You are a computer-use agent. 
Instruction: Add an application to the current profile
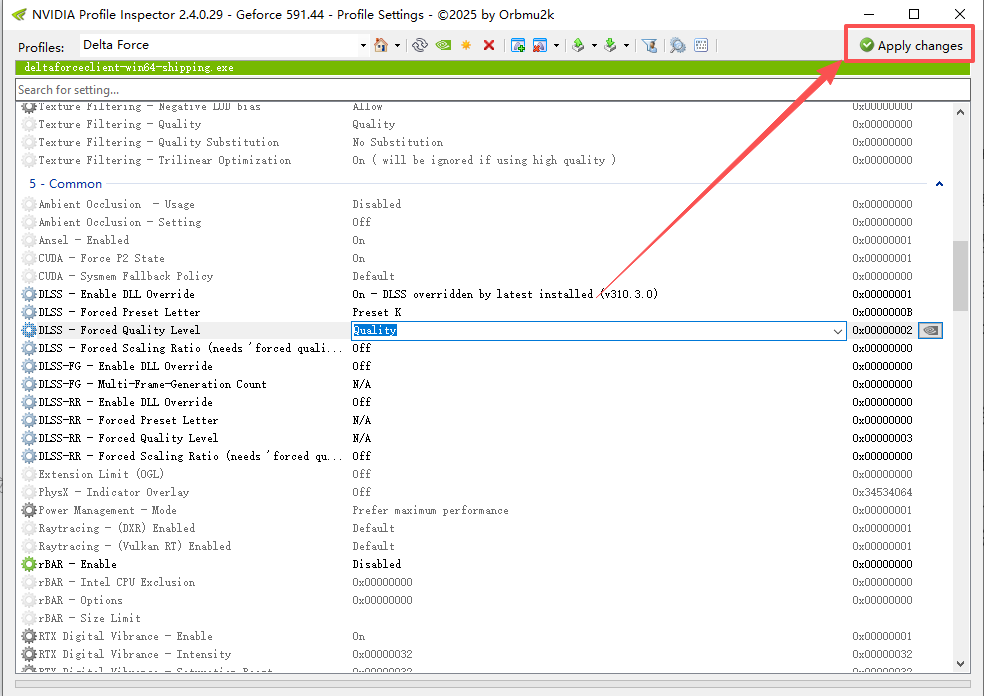[x=518, y=45]
